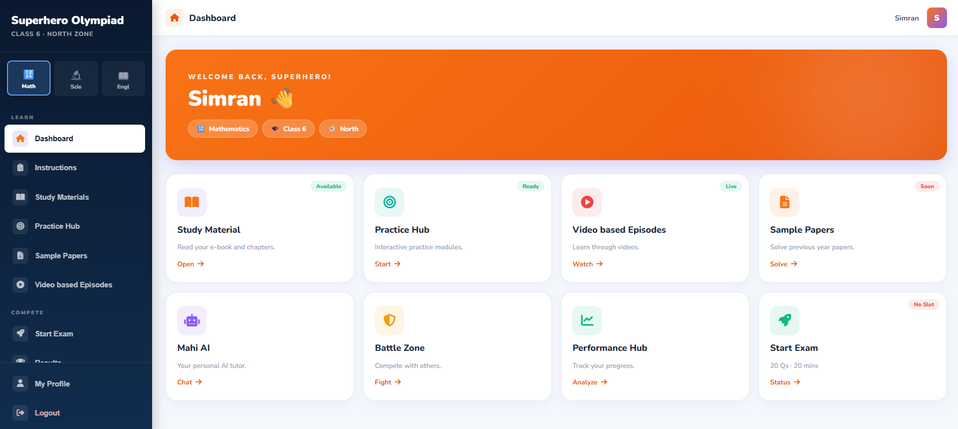958x429 pixels.
Task: Open Dashboard in the sidebar
Action: click(x=75, y=139)
